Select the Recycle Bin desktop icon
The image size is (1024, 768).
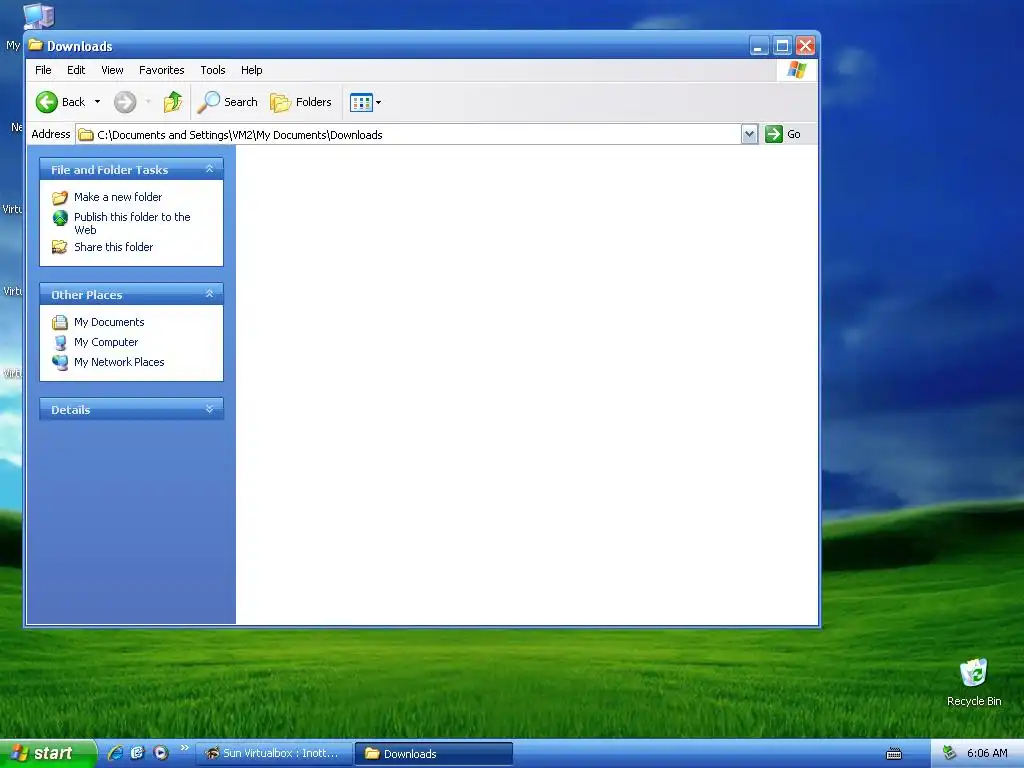974,682
